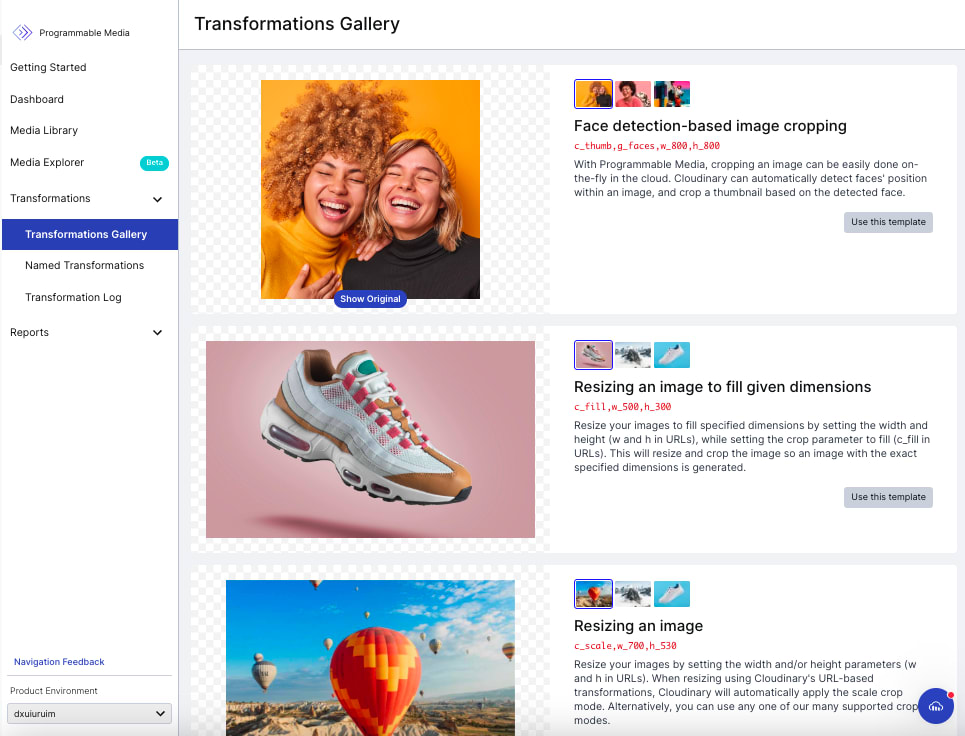Click code c_fill,w_500,h_300
The image size is (965, 736).
click(x=622, y=407)
